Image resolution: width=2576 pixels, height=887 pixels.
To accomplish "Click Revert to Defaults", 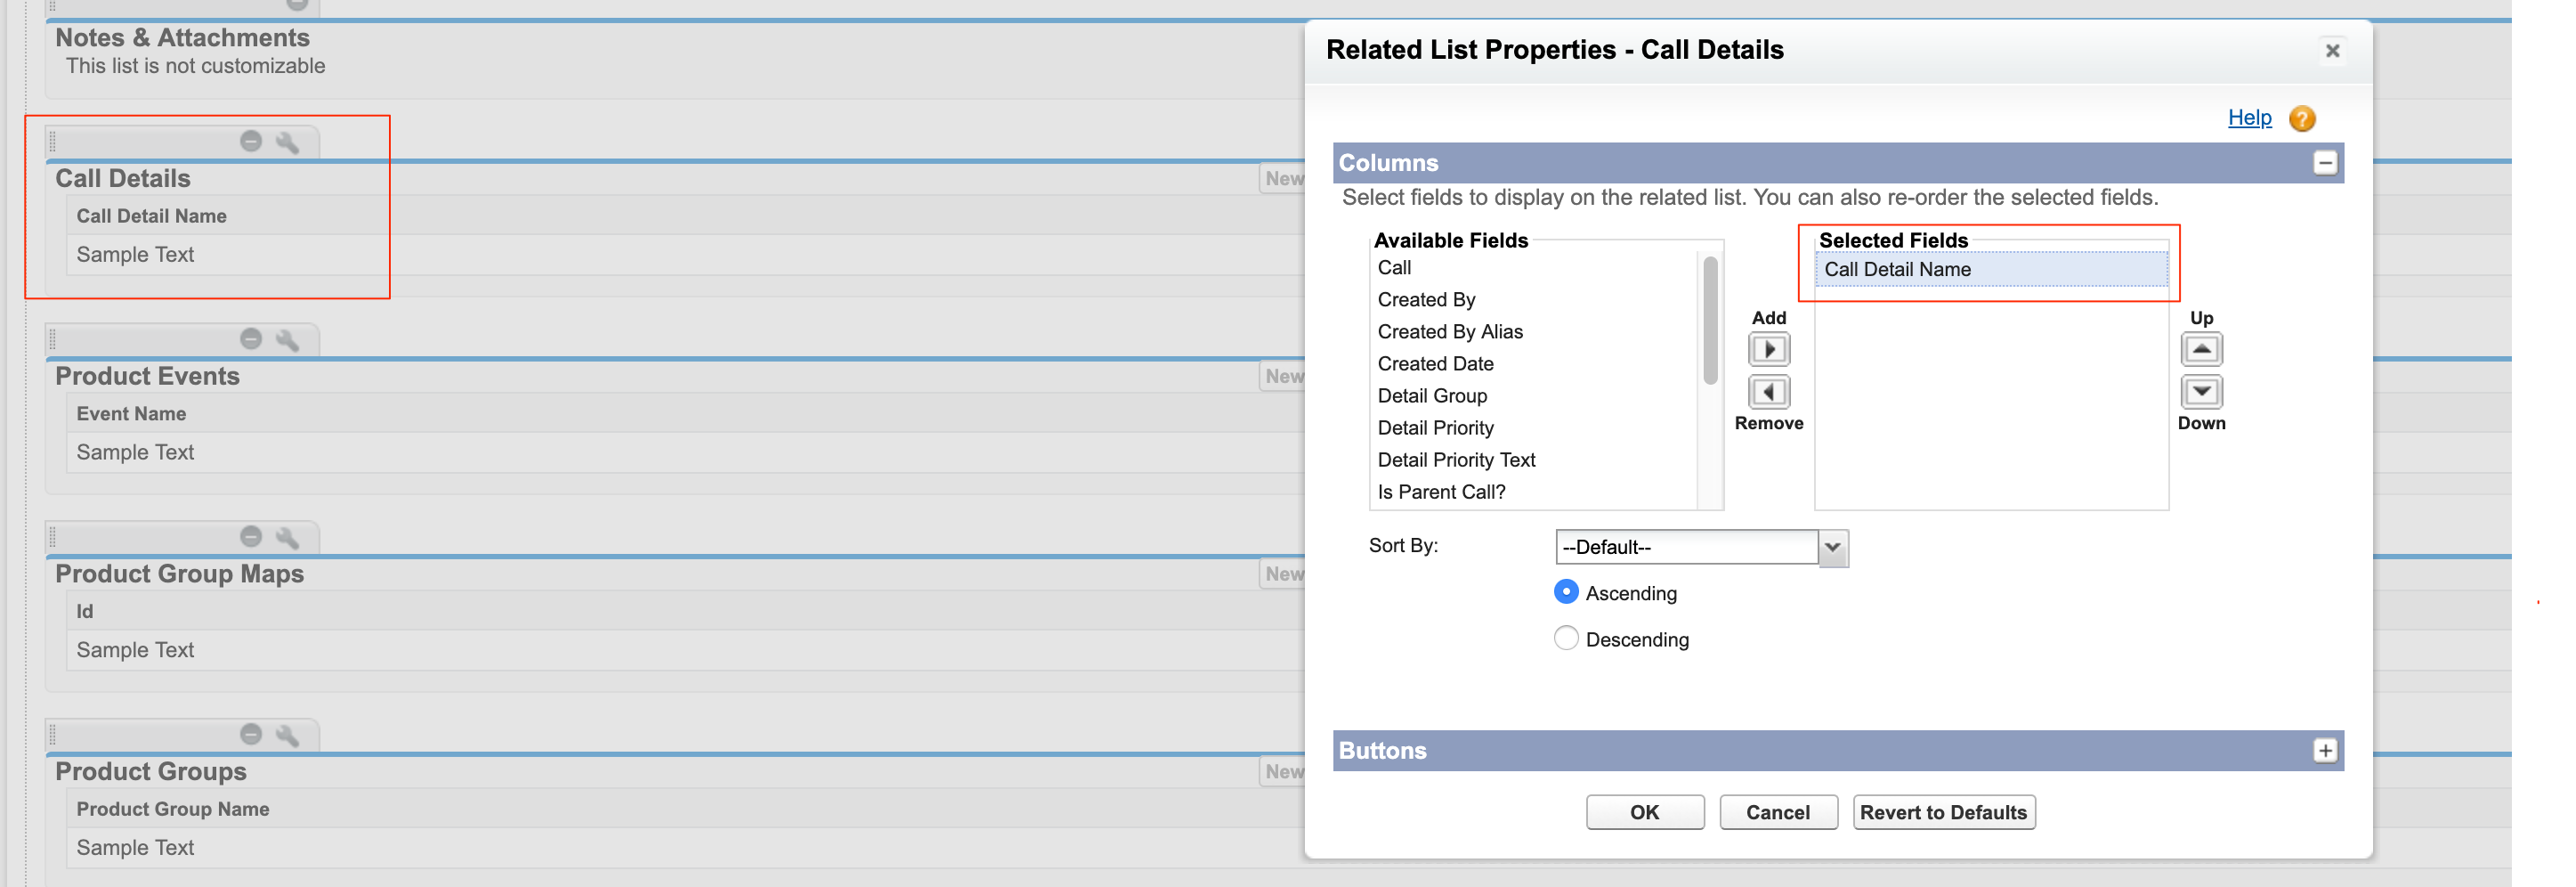I will click(x=1942, y=812).
